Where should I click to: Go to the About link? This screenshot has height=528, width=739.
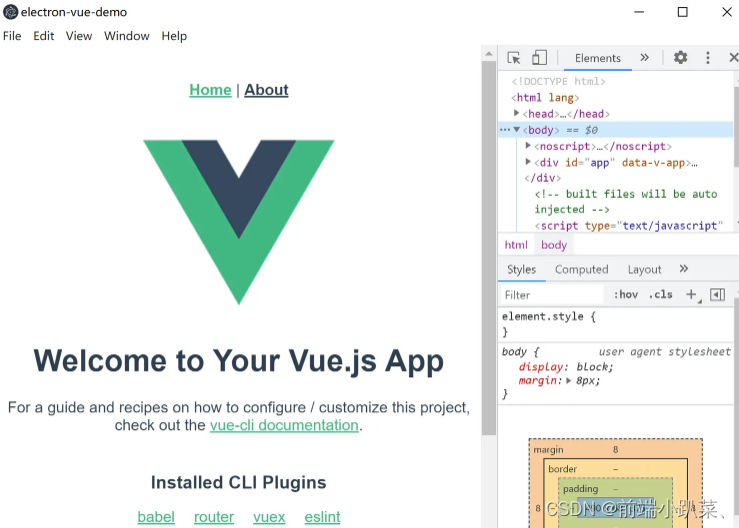coord(266,90)
